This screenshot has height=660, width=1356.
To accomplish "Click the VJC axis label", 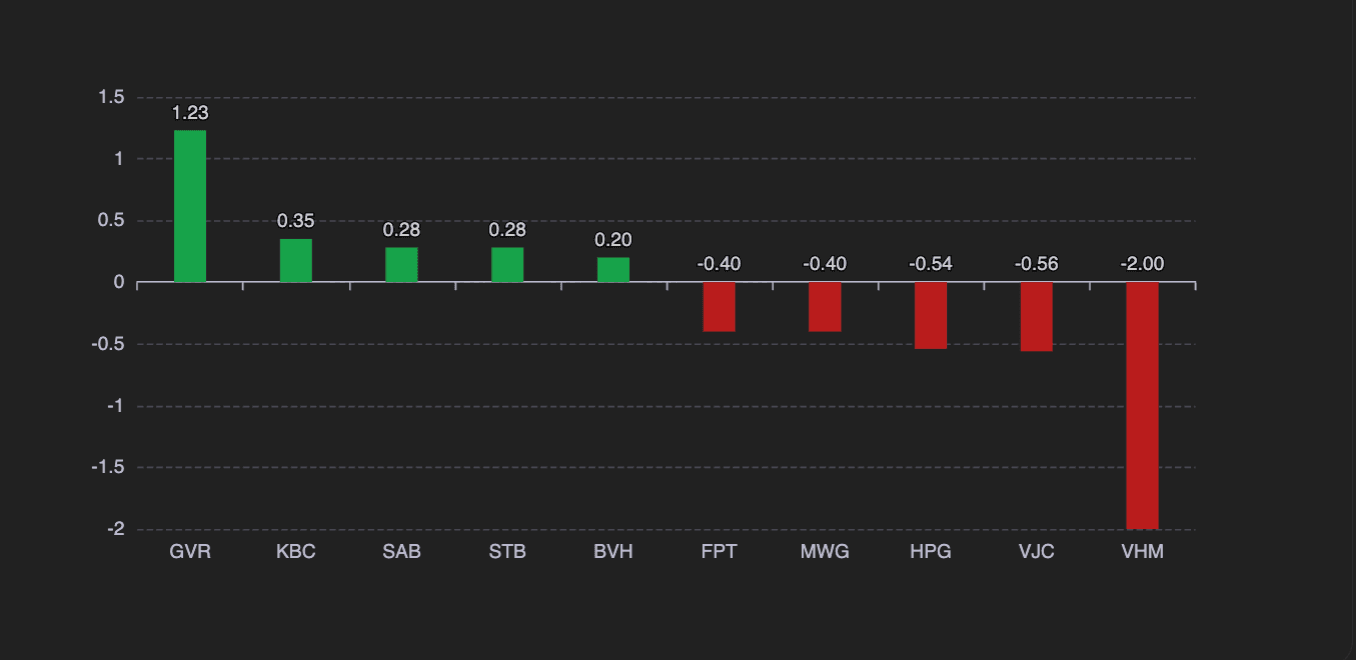I will tap(1037, 552).
